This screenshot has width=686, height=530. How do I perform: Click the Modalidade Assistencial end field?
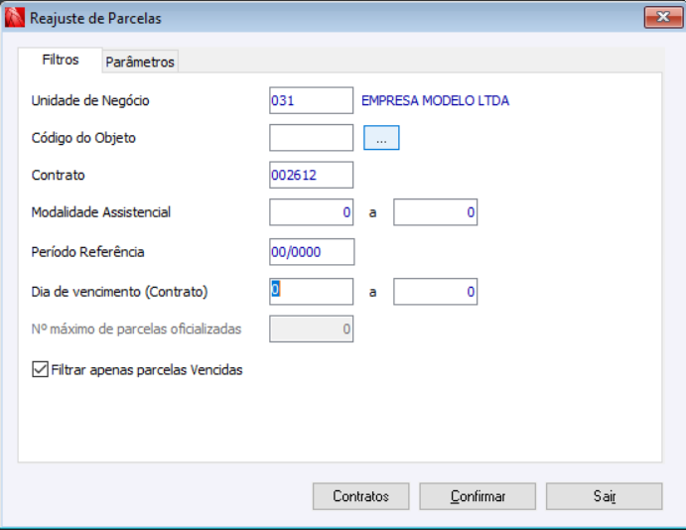click(x=435, y=212)
